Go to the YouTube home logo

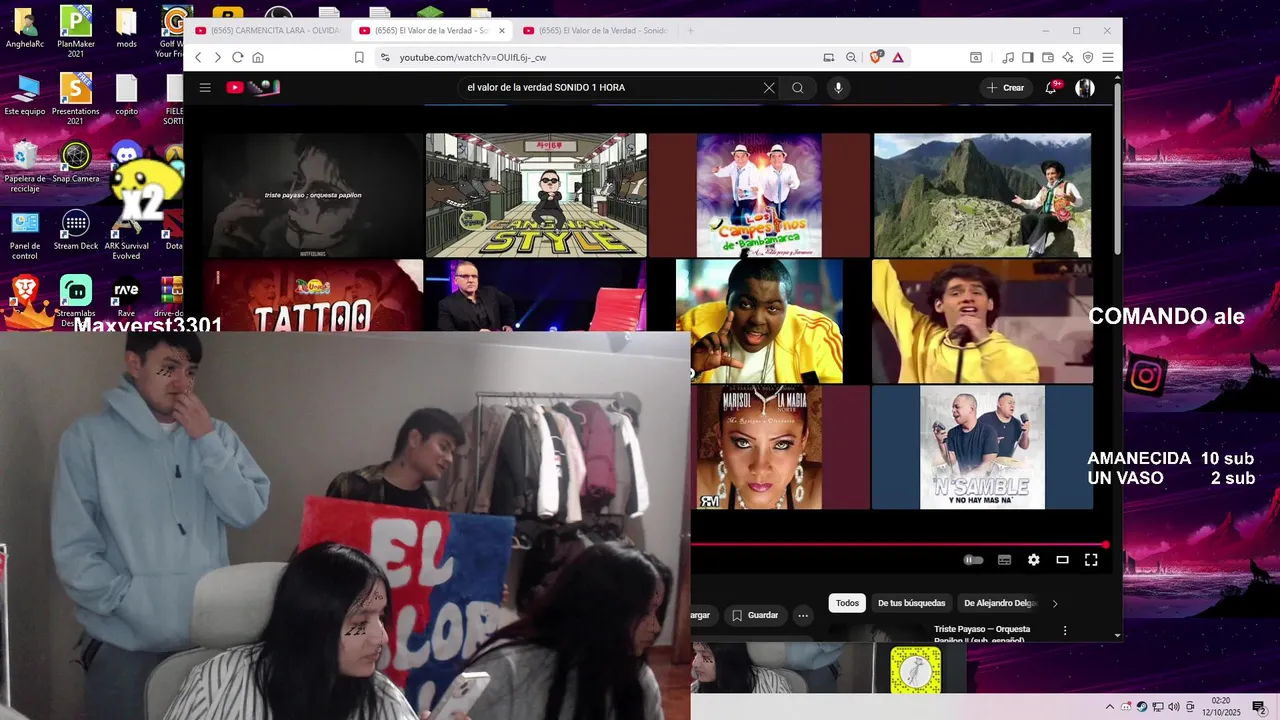pos(253,88)
